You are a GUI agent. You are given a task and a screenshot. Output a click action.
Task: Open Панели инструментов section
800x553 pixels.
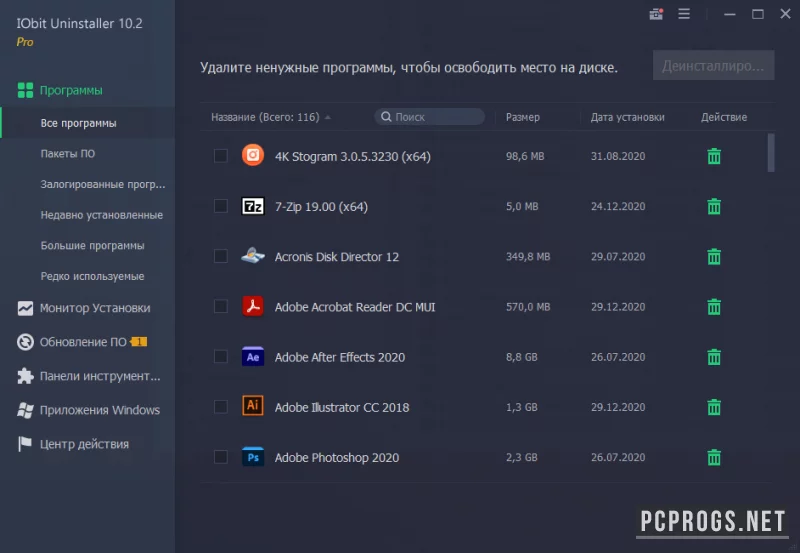pyautogui.click(x=100, y=376)
